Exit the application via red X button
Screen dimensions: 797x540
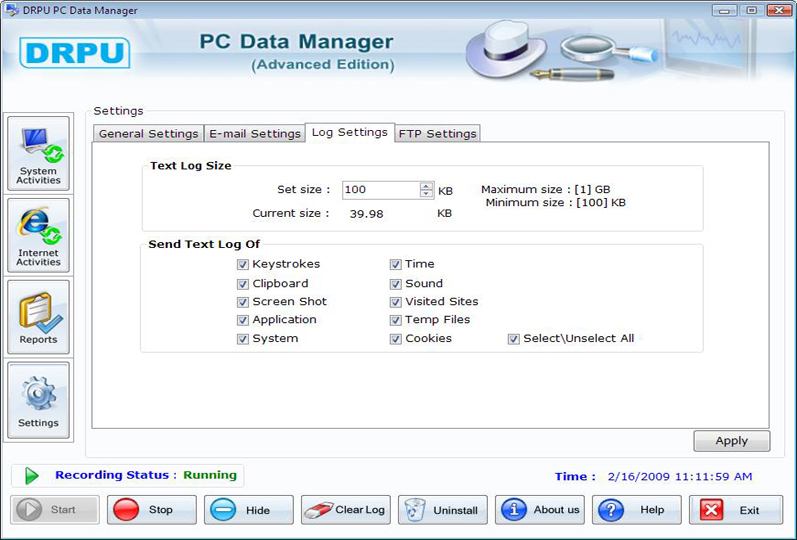coord(735,509)
